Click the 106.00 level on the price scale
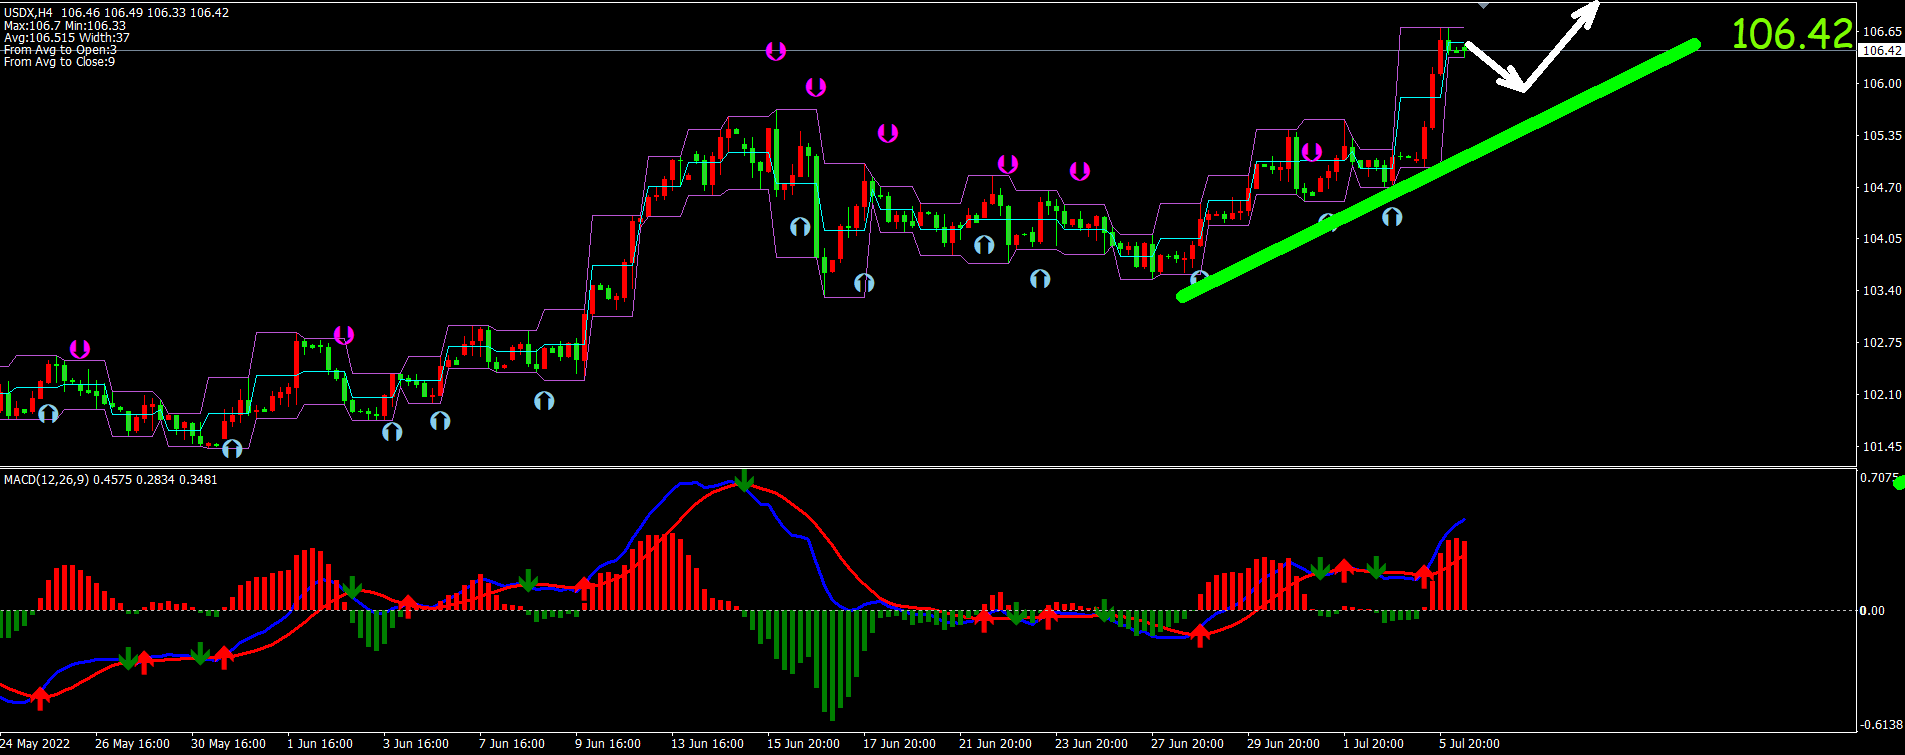This screenshot has height=755, width=1905. coord(1881,84)
